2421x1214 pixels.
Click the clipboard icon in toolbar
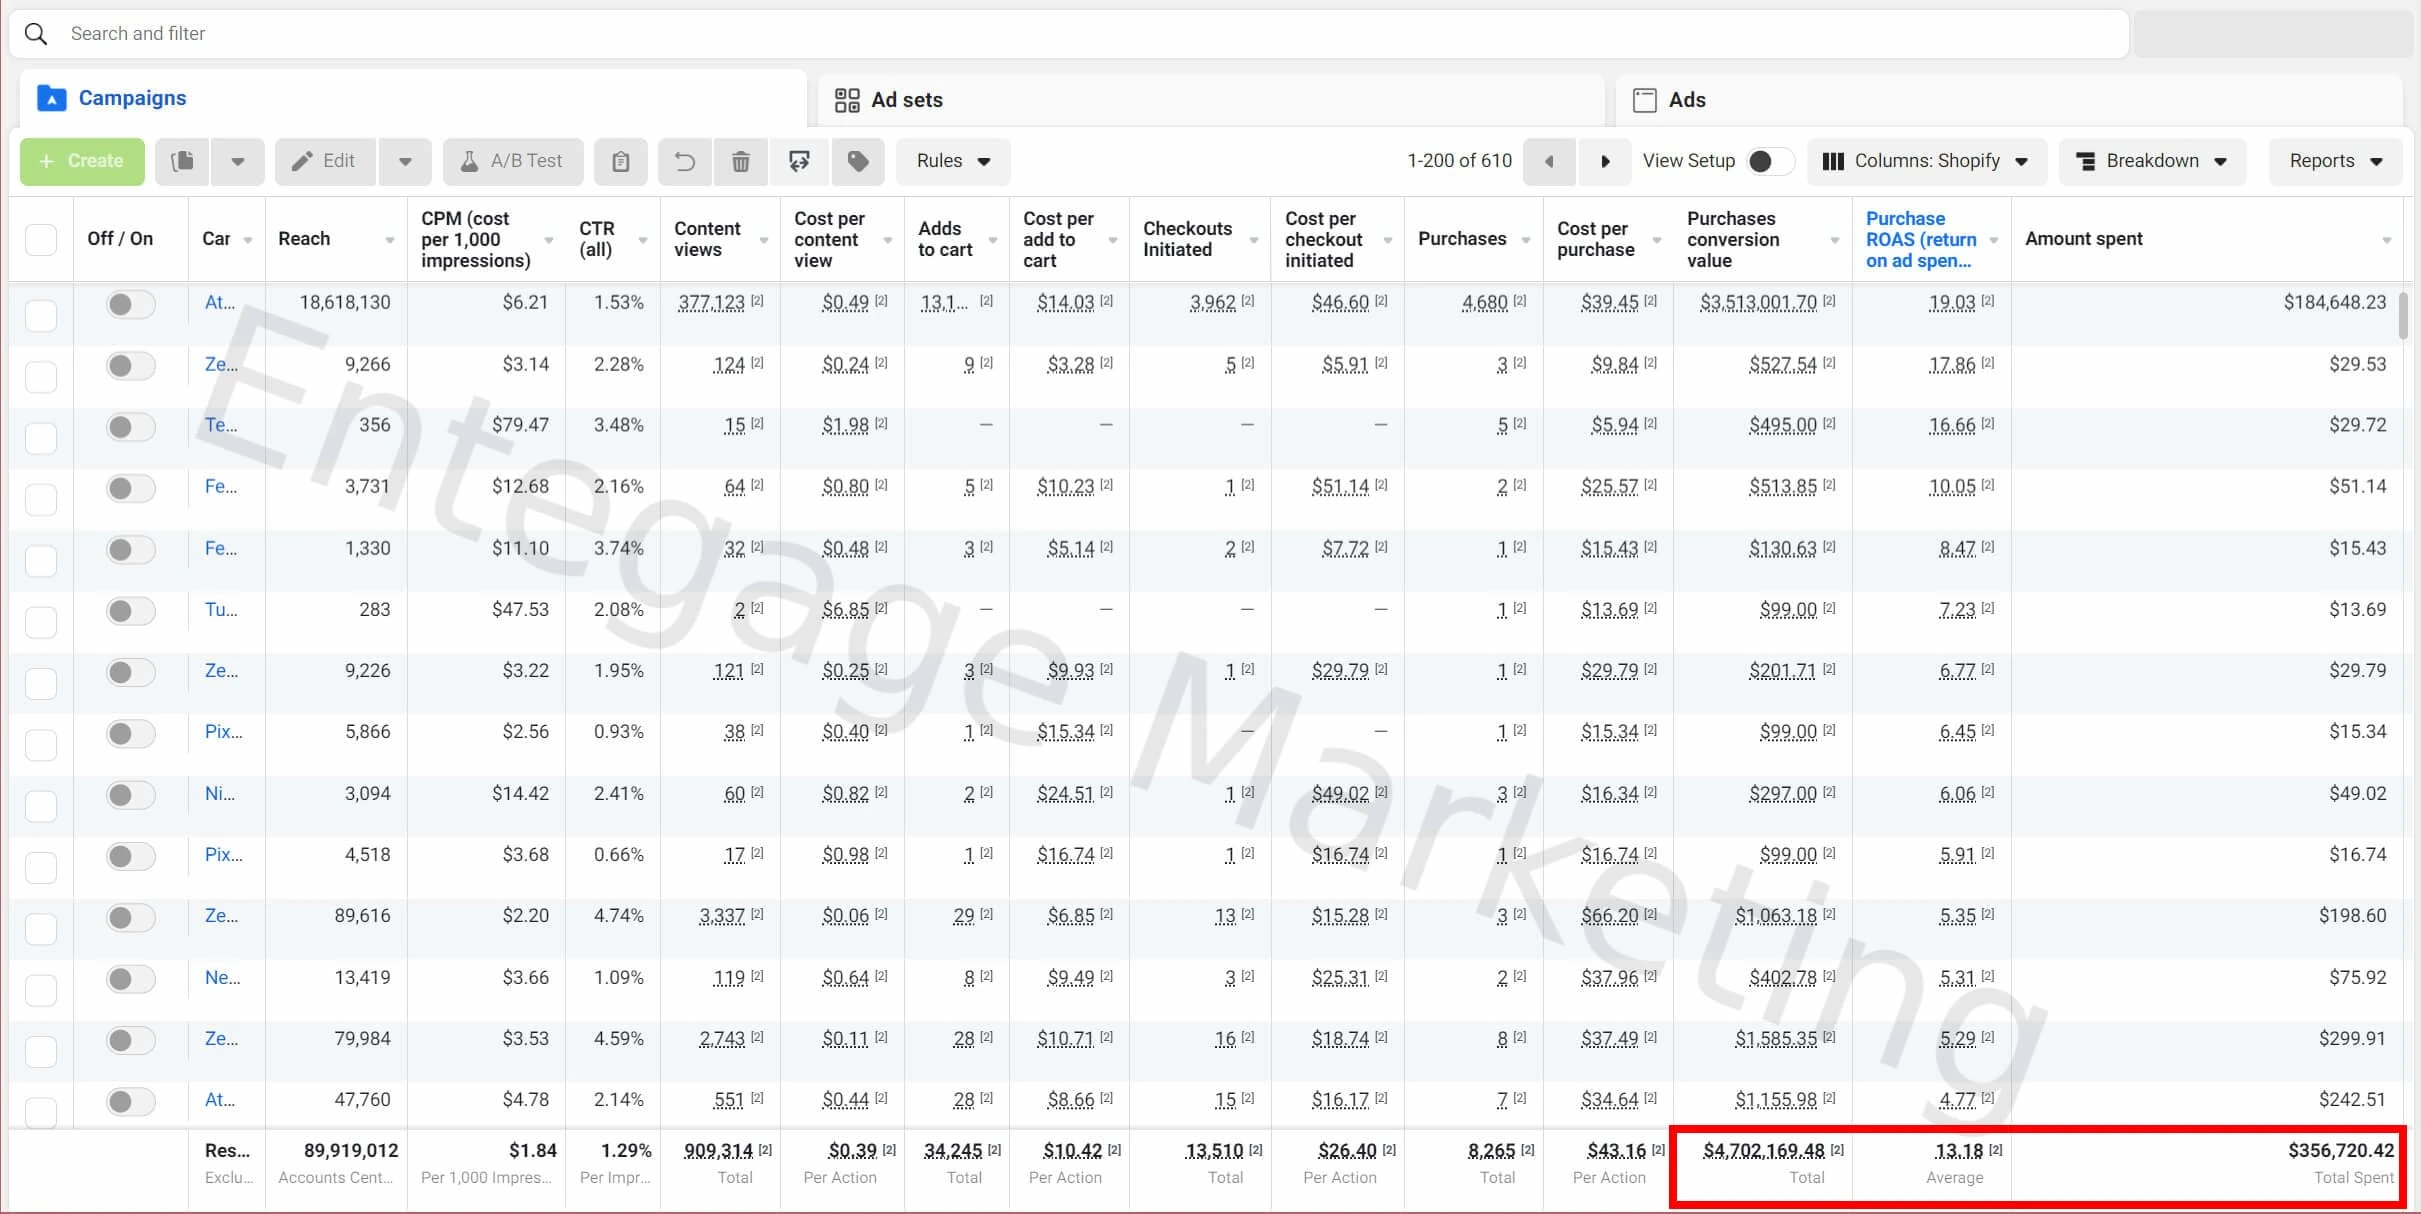620,161
